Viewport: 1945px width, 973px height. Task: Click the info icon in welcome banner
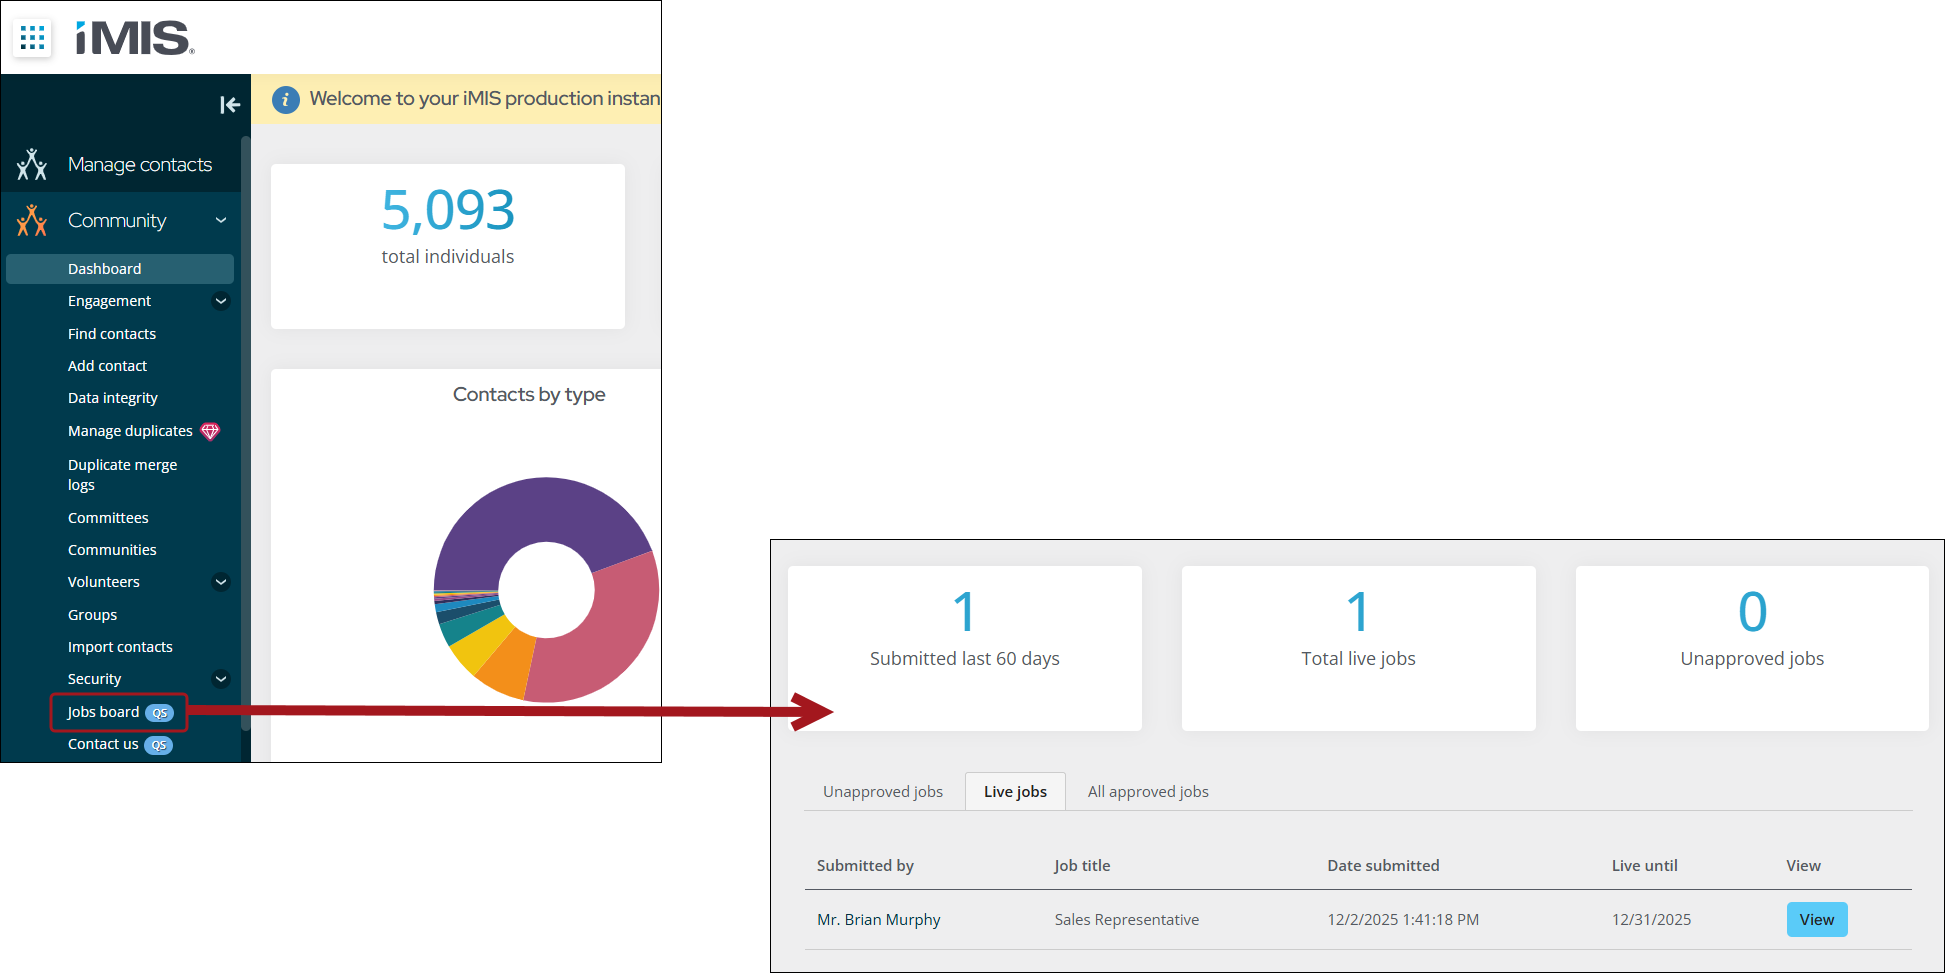point(286,99)
